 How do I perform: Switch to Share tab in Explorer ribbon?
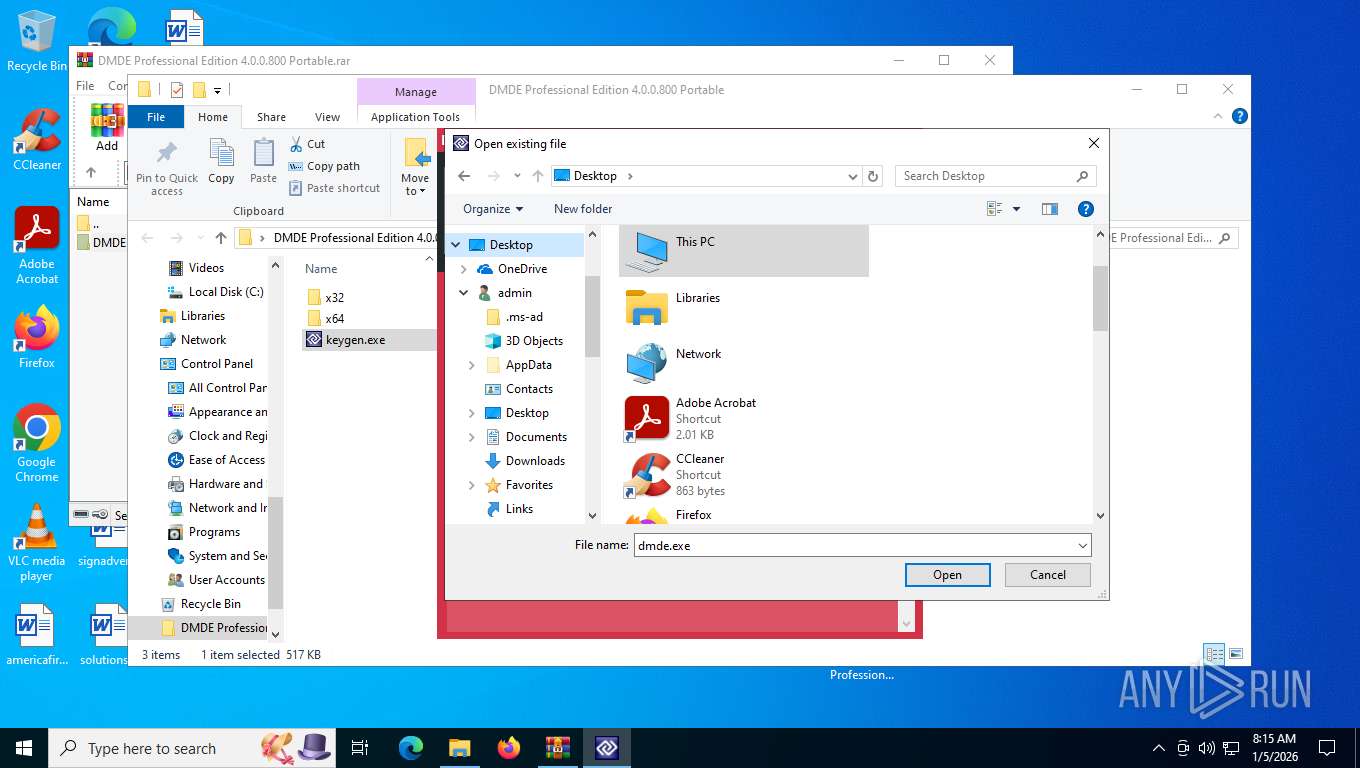(x=271, y=117)
